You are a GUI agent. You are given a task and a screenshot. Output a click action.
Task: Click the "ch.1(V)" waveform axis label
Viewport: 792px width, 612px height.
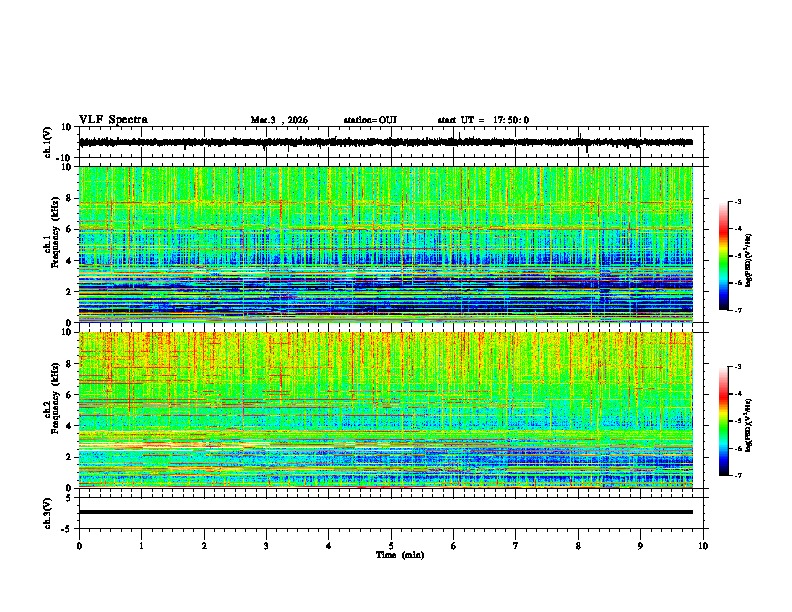pyautogui.click(x=48, y=142)
